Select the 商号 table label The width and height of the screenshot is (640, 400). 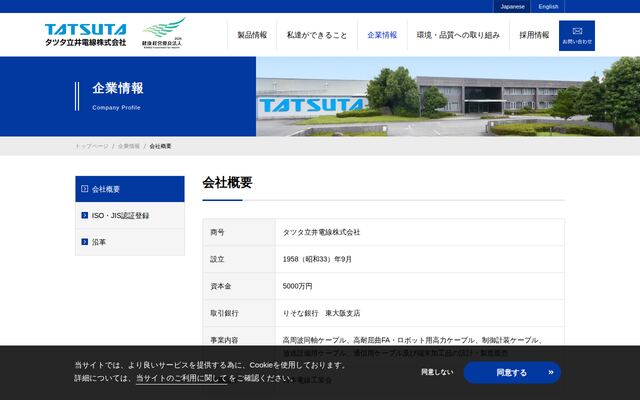point(217,232)
